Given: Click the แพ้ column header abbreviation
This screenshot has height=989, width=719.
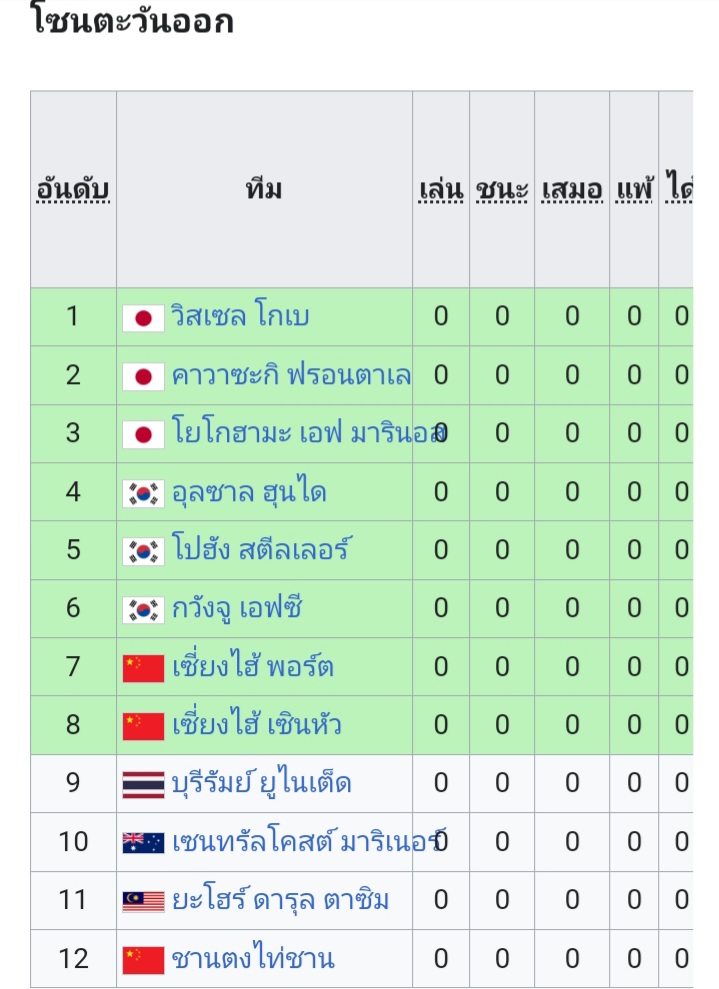Looking at the screenshot, I should 634,189.
